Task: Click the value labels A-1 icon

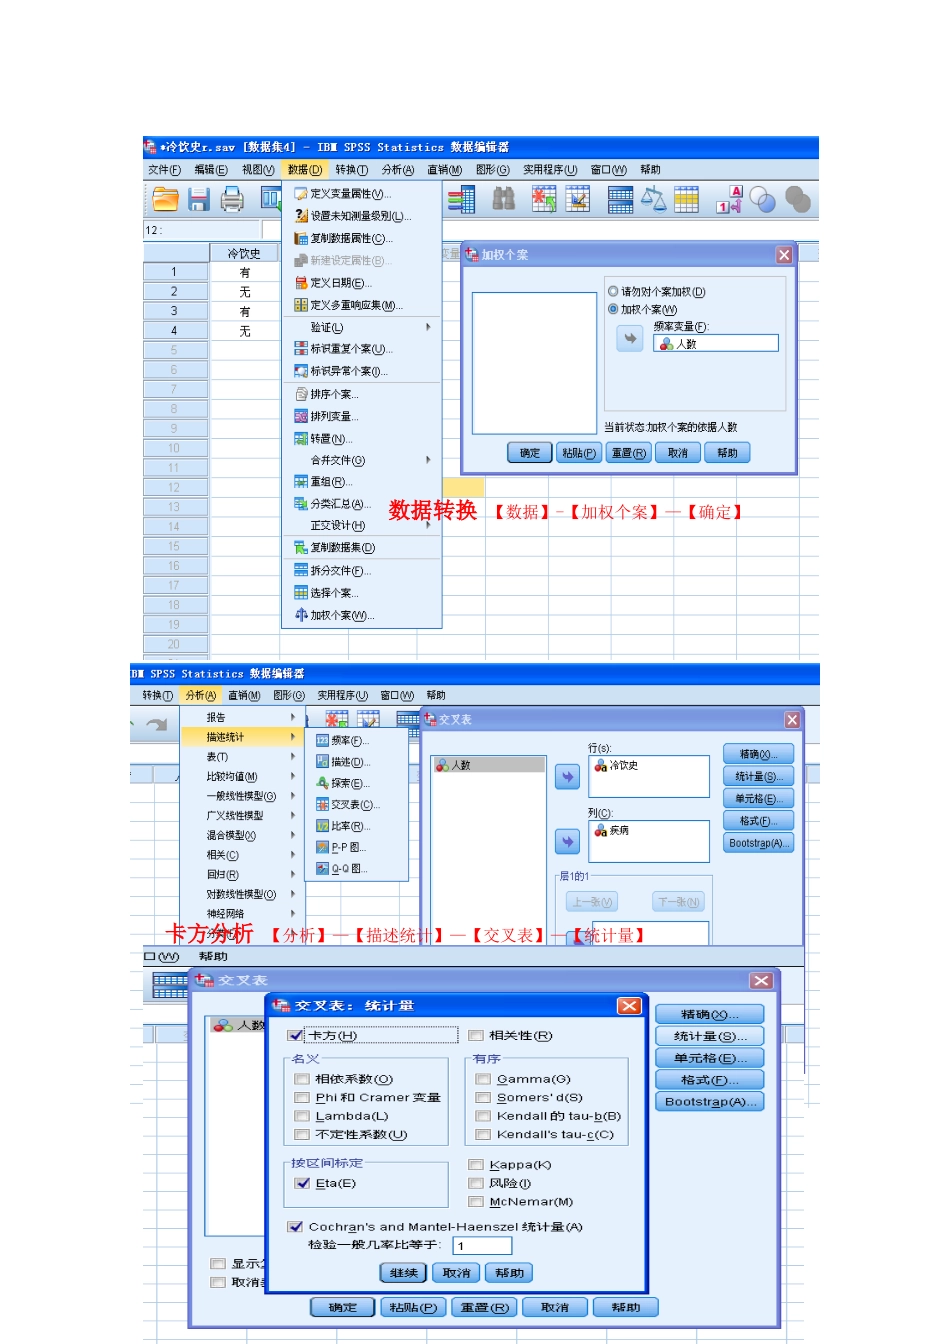Action: (729, 199)
